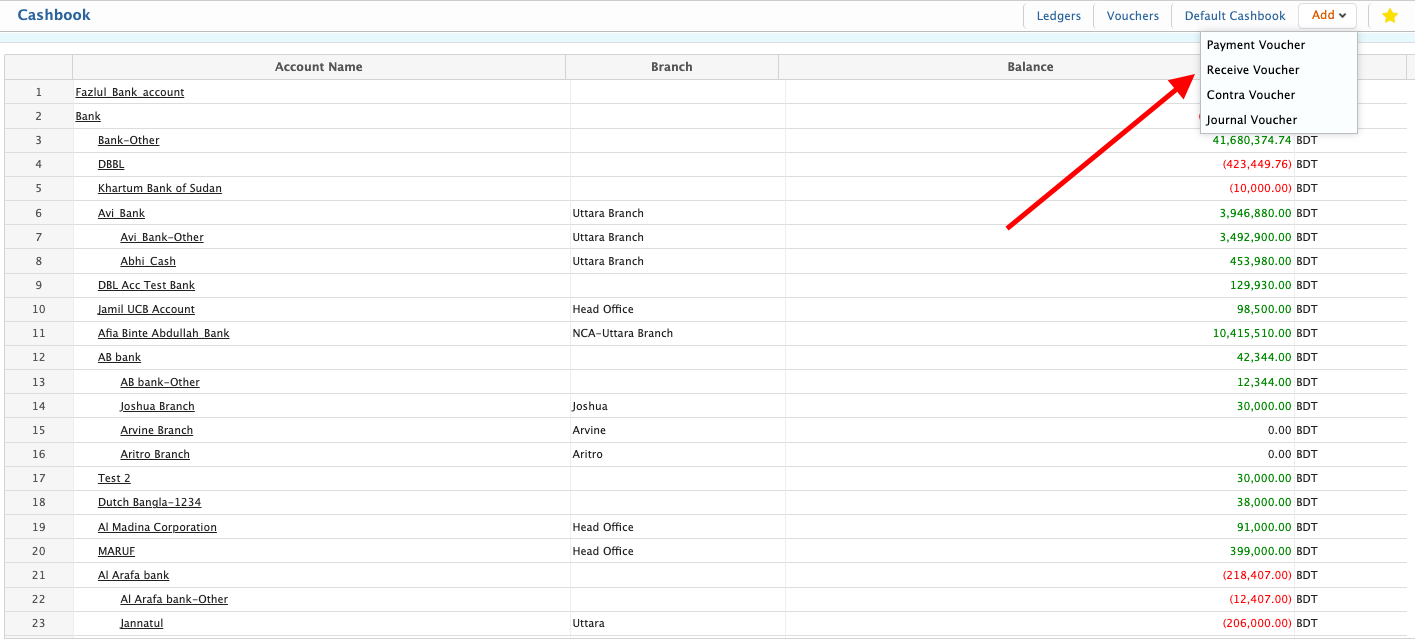Viewport: 1415px width, 639px height.
Task: Select Payment Voucher from the menu
Action: [1255, 45]
